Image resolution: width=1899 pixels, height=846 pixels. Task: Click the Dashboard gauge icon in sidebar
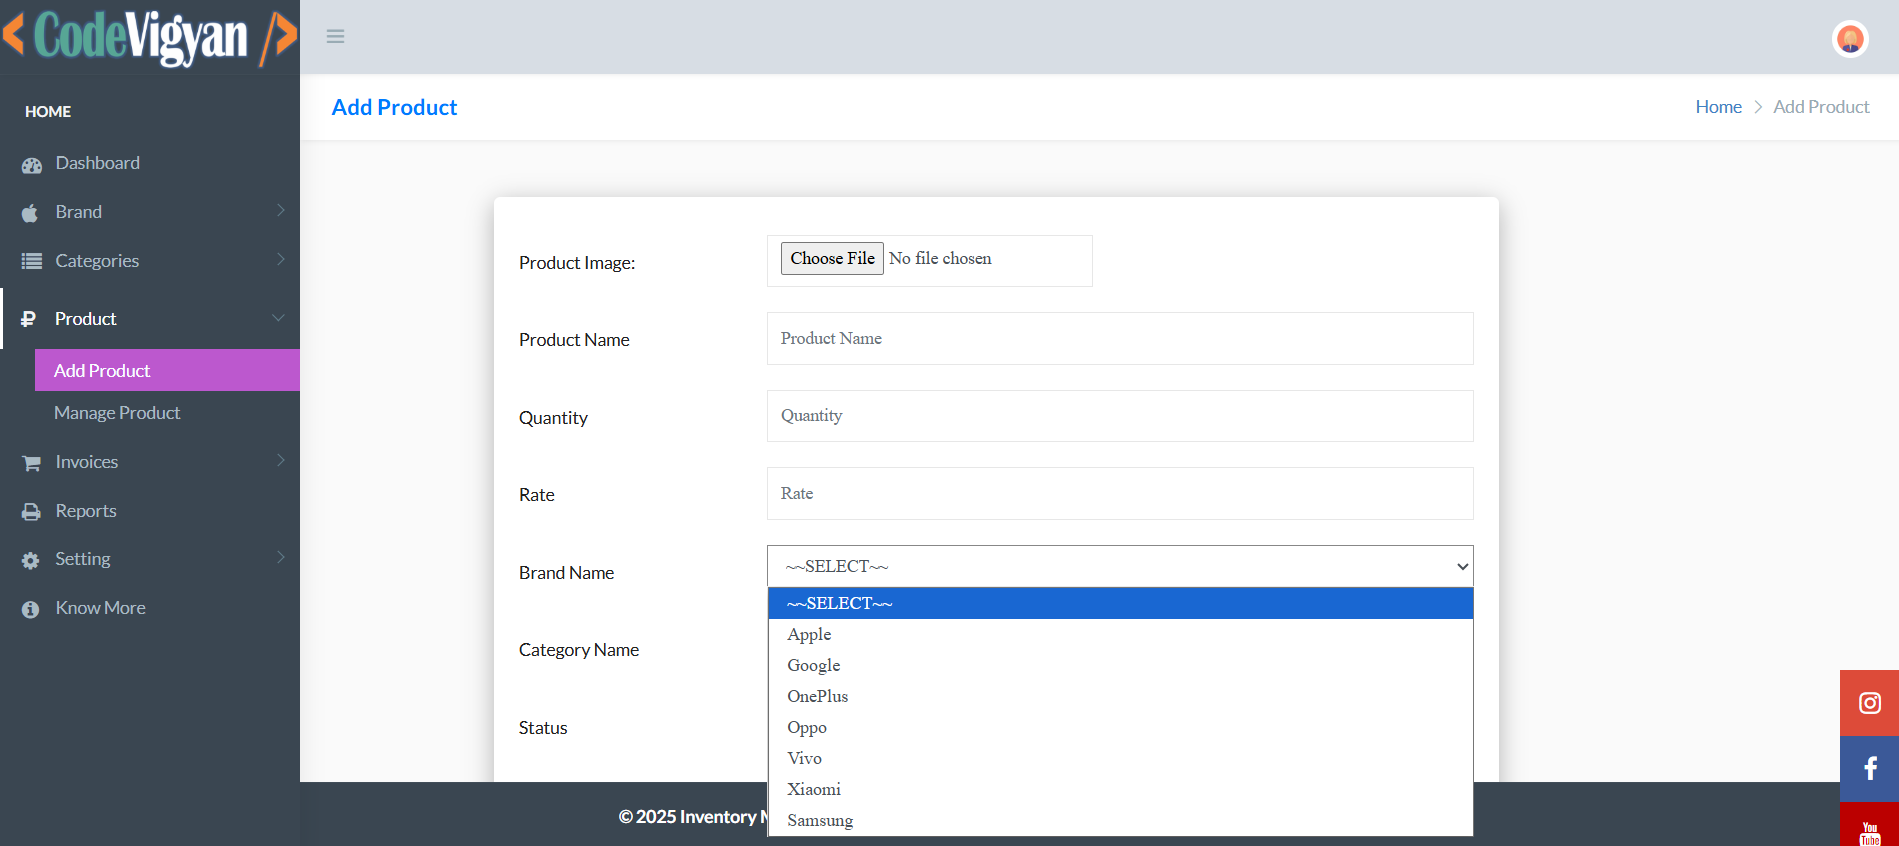tap(32, 165)
